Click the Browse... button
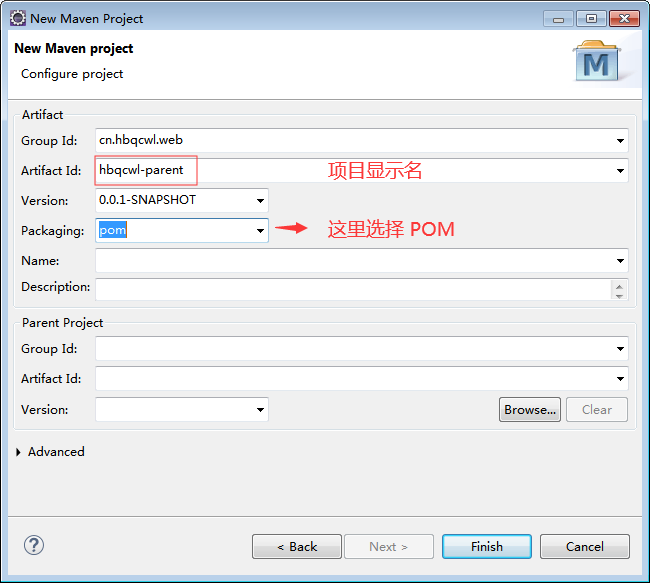 click(x=529, y=409)
